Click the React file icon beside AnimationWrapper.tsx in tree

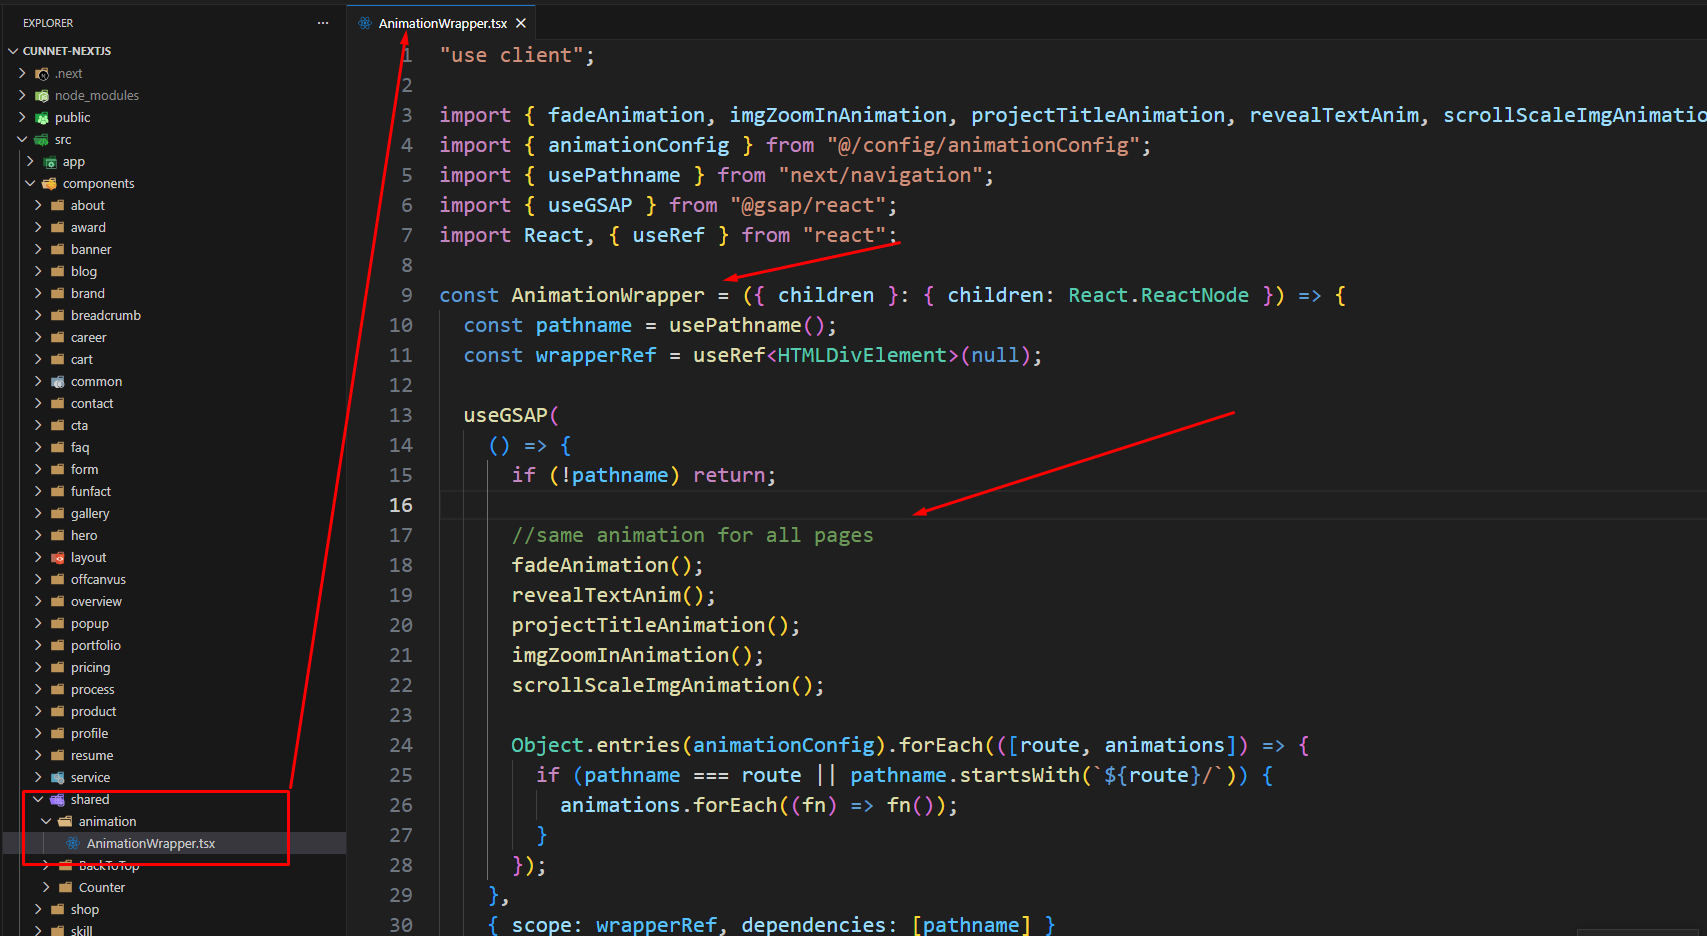pos(73,843)
